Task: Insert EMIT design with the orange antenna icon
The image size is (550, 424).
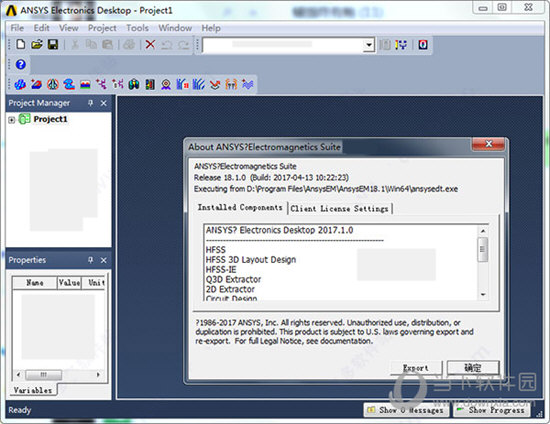Action: pos(231,85)
